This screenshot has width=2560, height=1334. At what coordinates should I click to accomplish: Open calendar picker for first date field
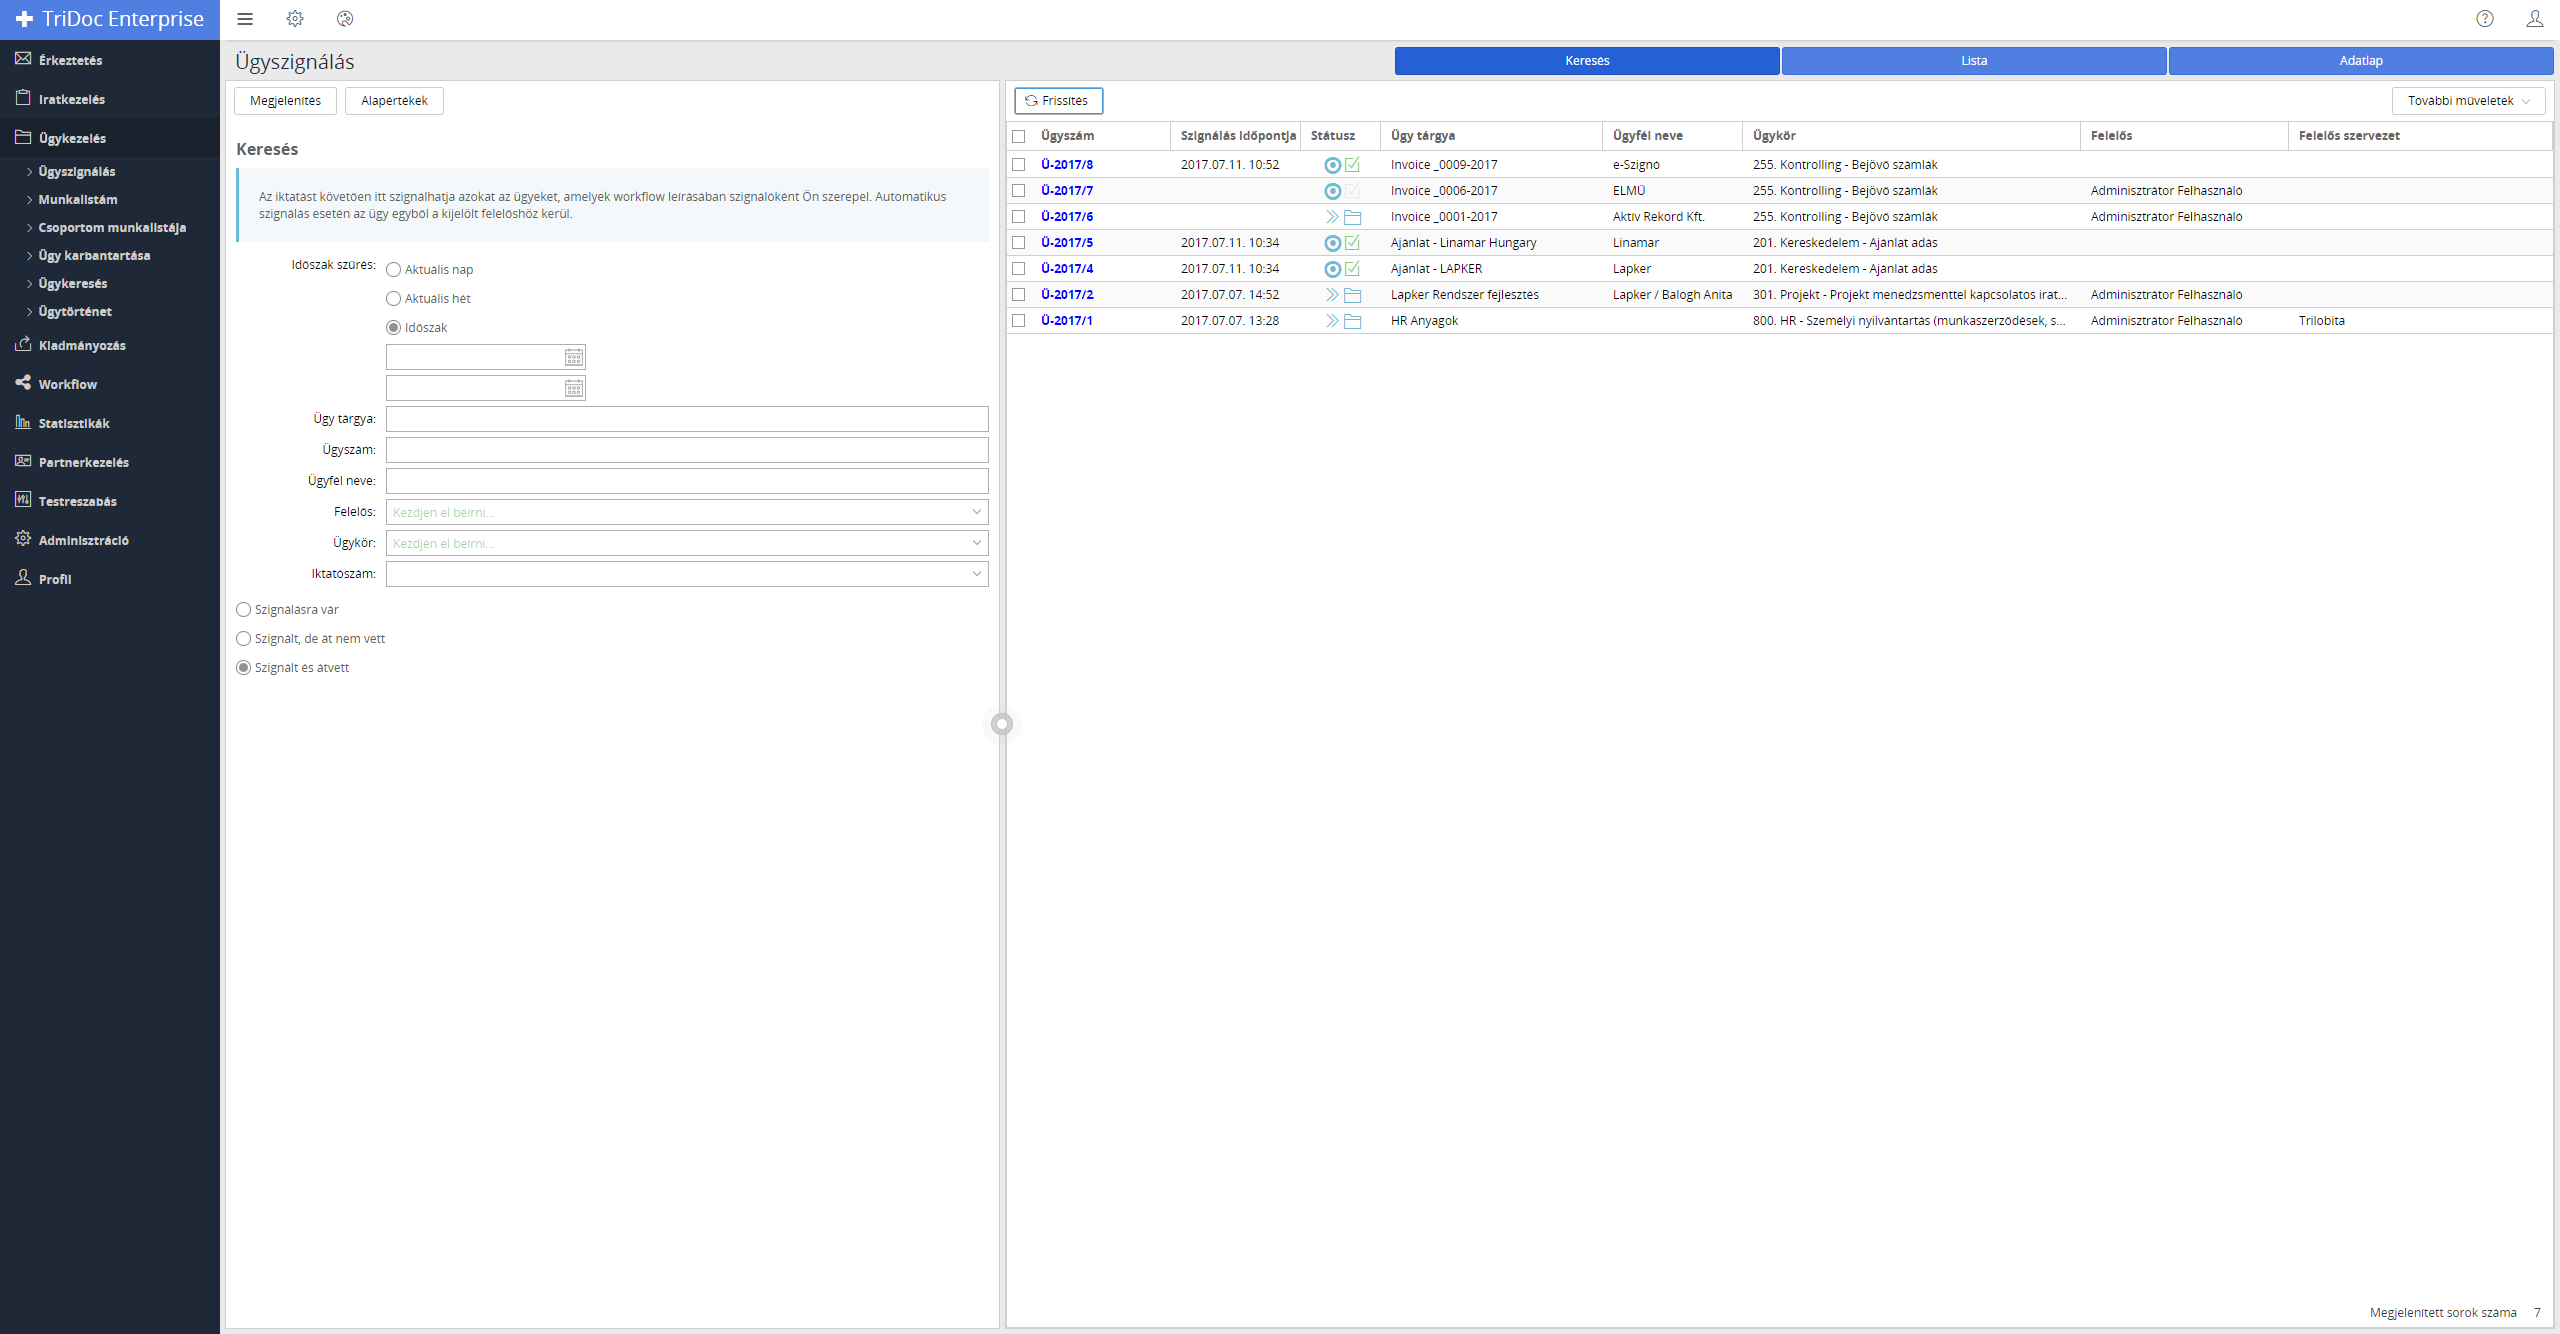point(574,358)
